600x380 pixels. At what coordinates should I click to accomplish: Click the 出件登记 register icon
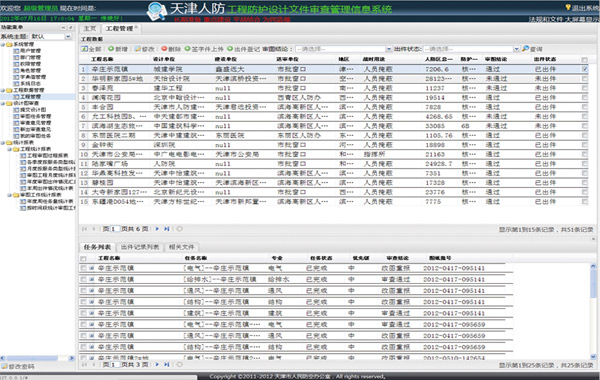230,49
